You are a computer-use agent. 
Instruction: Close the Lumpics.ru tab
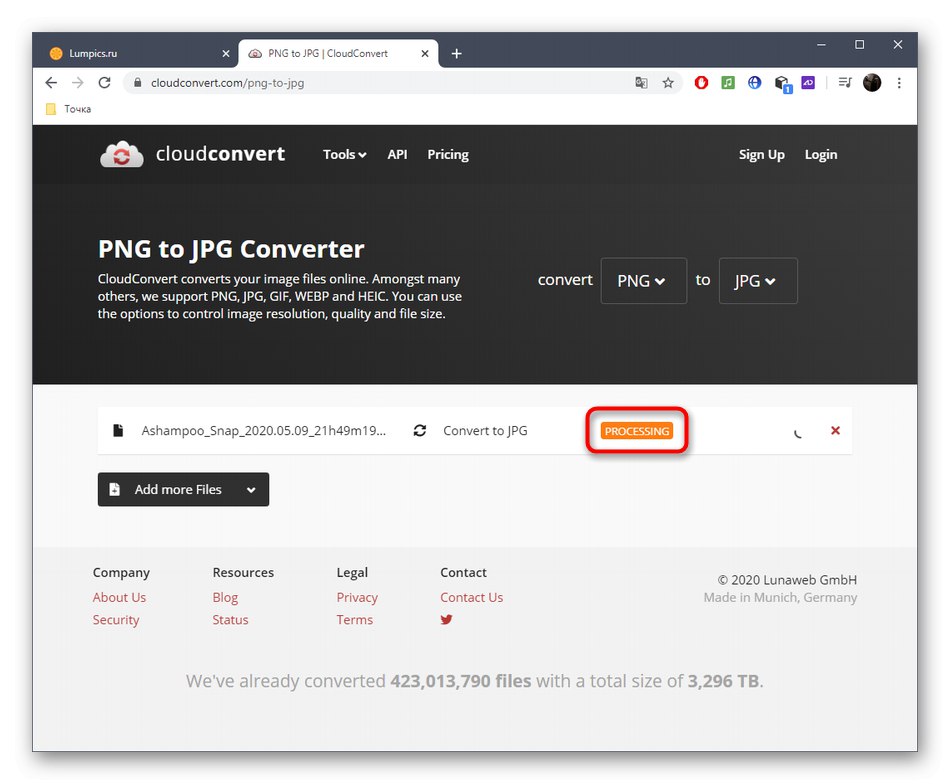[x=226, y=53]
